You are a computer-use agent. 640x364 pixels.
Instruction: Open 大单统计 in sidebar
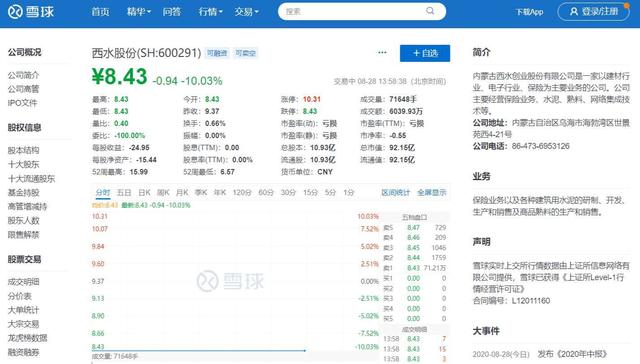[x=23, y=310]
